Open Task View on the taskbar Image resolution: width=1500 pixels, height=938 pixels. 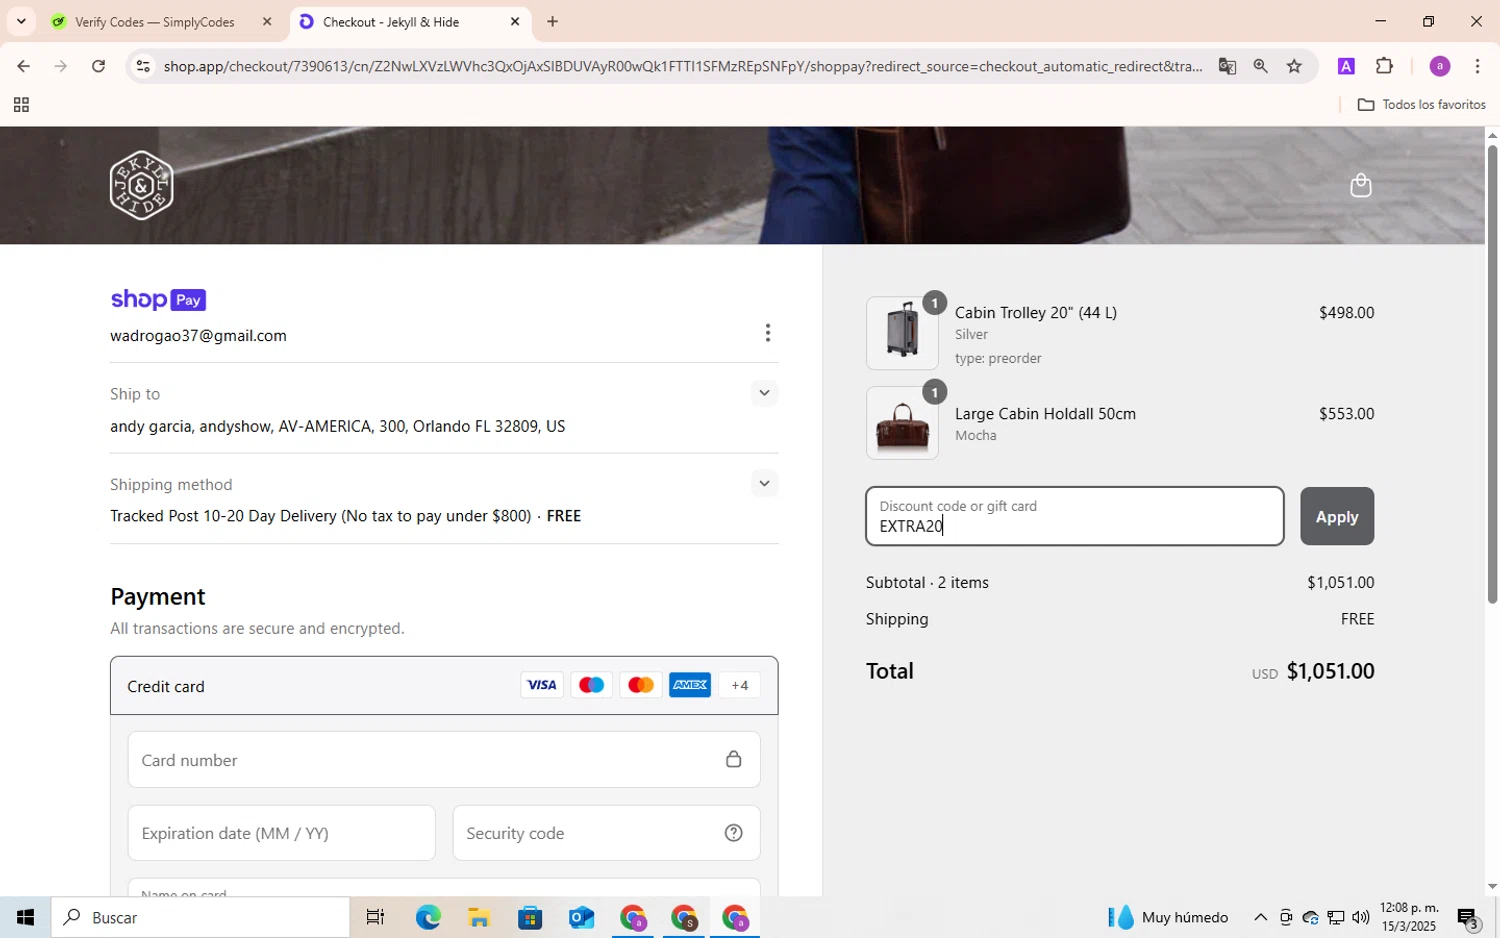point(375,917)
